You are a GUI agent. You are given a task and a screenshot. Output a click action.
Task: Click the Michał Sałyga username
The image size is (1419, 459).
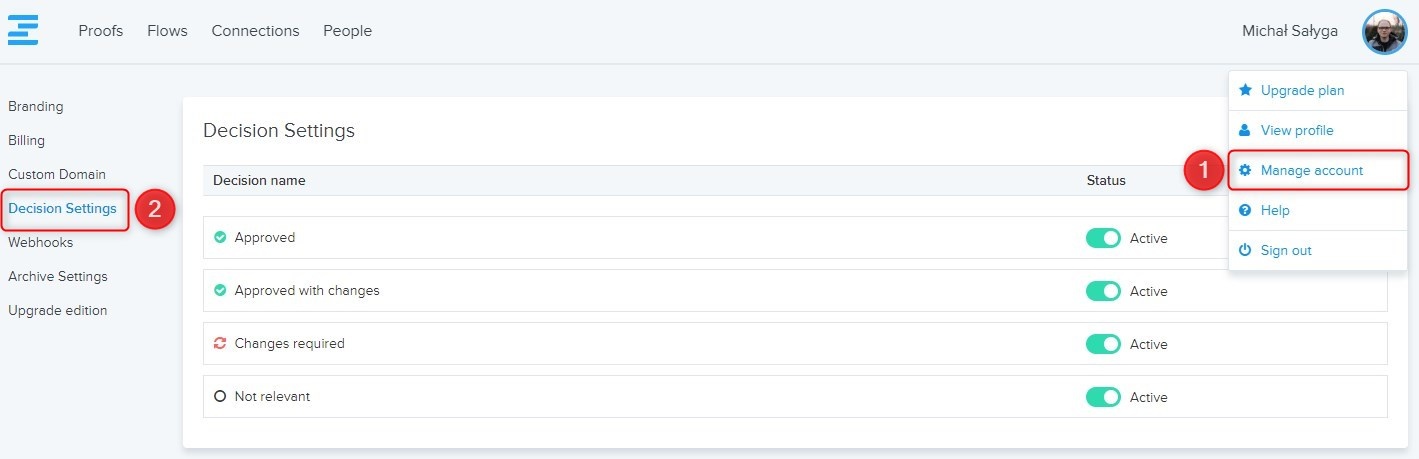coord(1289,31)
